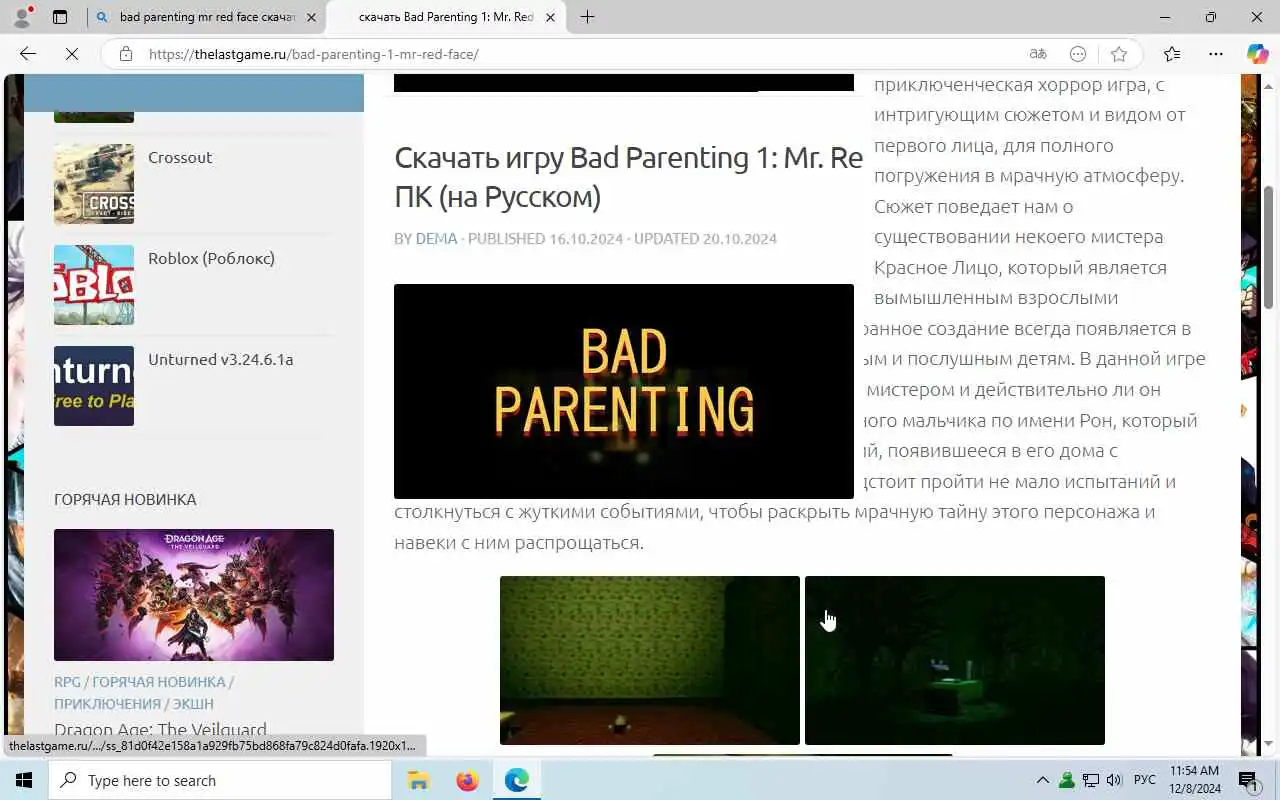Click the 'Скачать игру Bad Parenting 1' heading

coord(628,177)
